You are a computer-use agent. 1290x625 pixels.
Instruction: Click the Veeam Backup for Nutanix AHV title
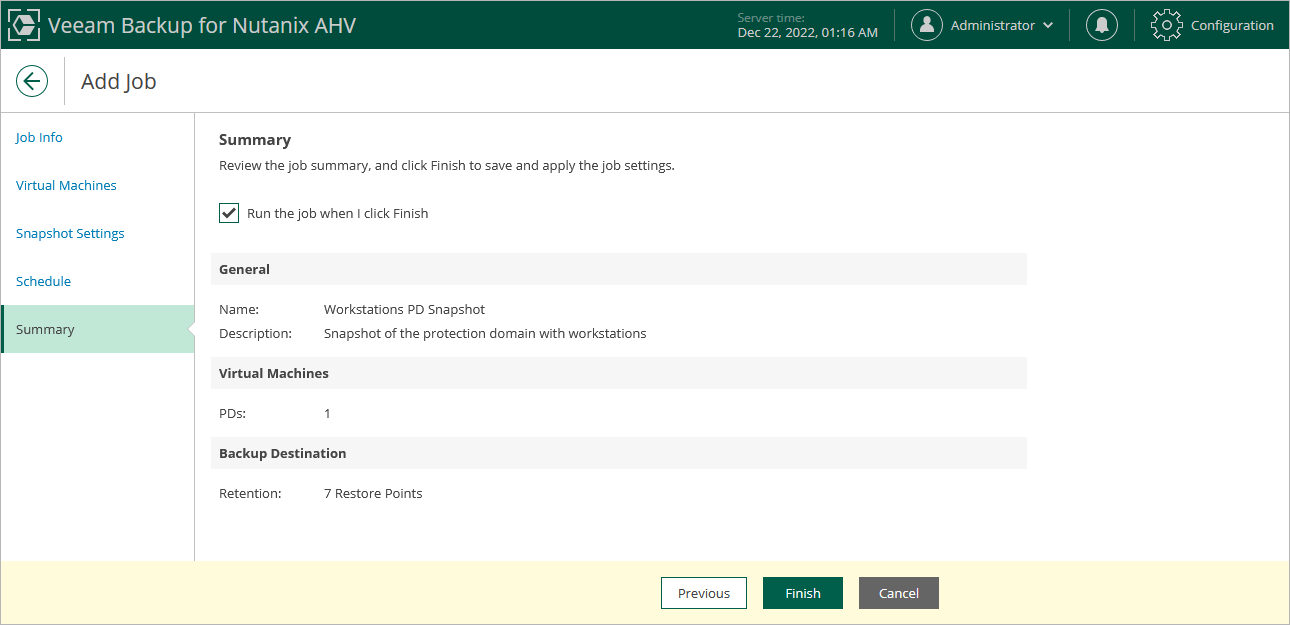pyautogui.click(x=202, y=25)
